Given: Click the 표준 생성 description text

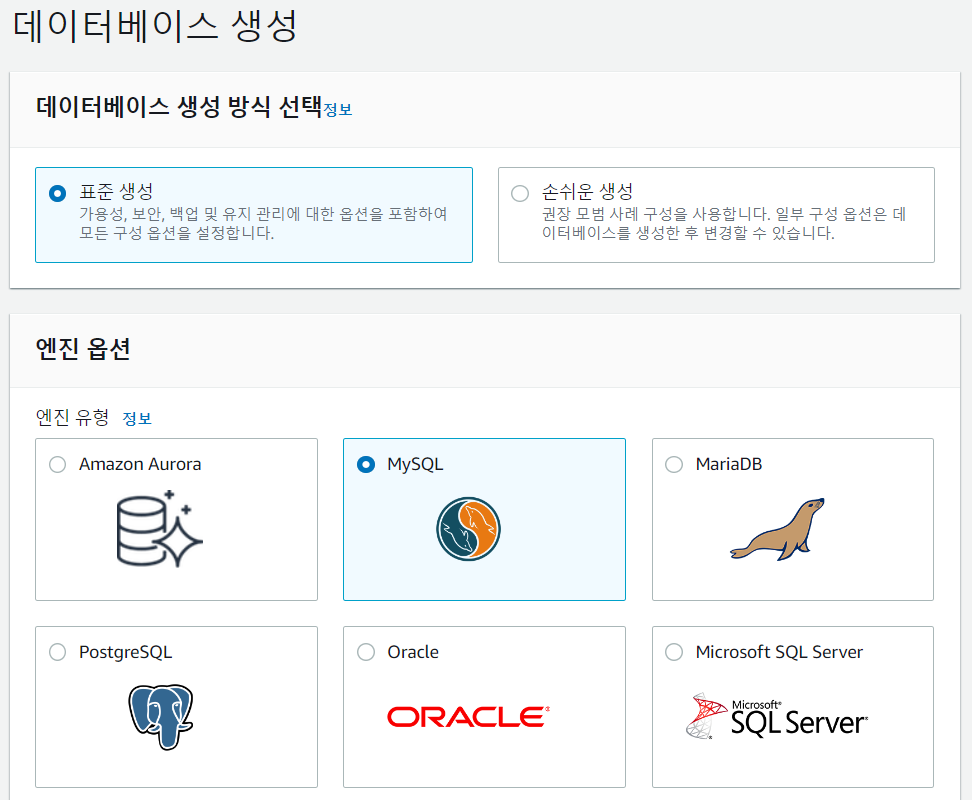Looking at the screenshot, I should coord(263,223).
